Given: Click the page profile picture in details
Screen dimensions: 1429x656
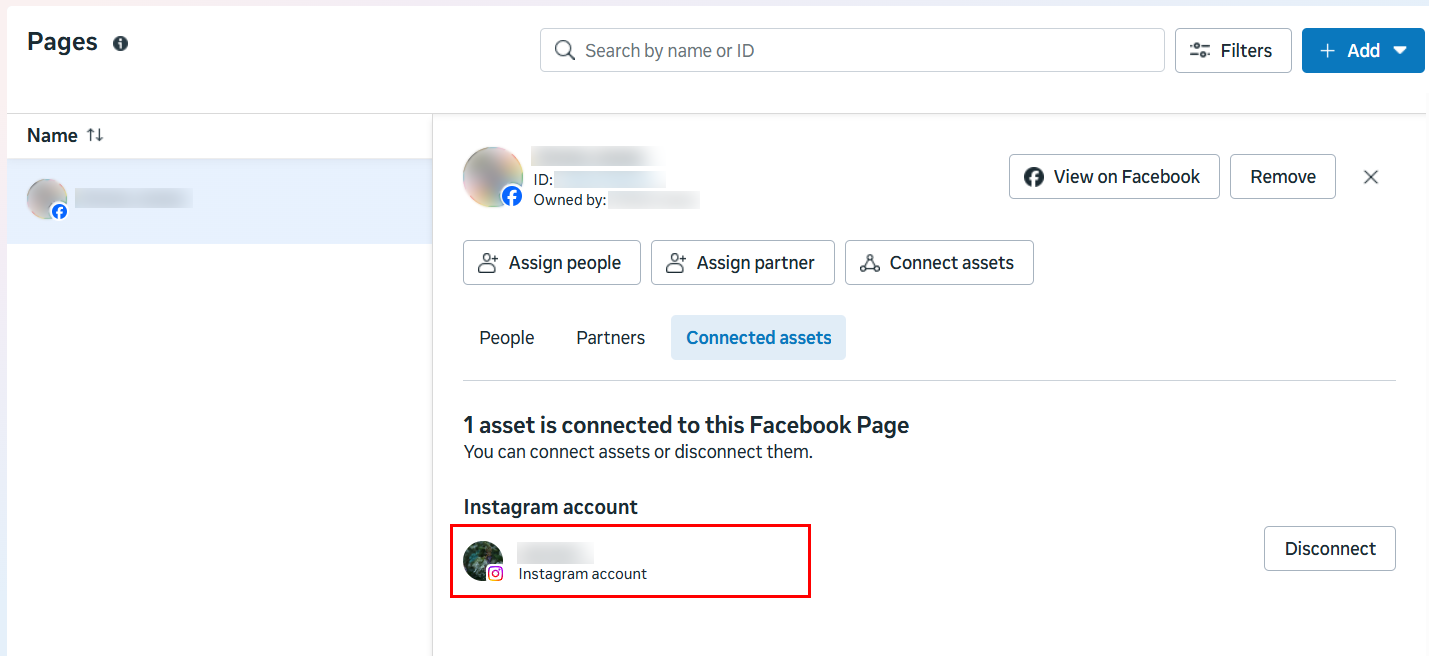Looking at the screenshot, I should [492, 177].
